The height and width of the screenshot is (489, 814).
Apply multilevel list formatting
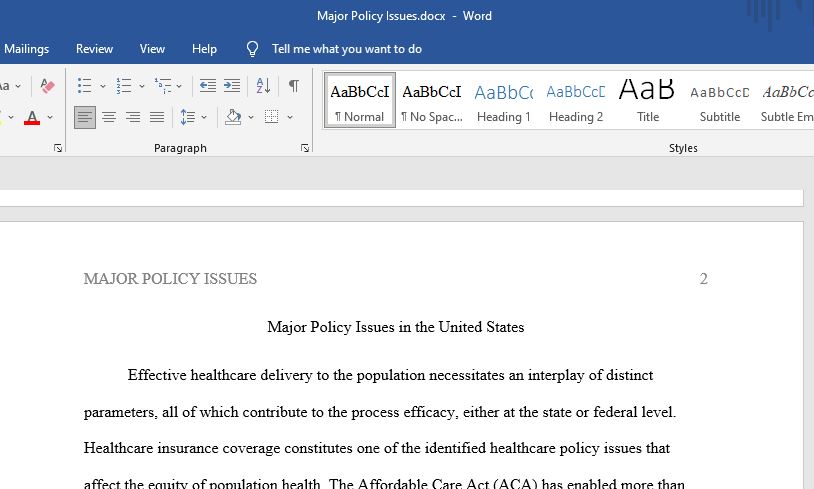point(162,86)
